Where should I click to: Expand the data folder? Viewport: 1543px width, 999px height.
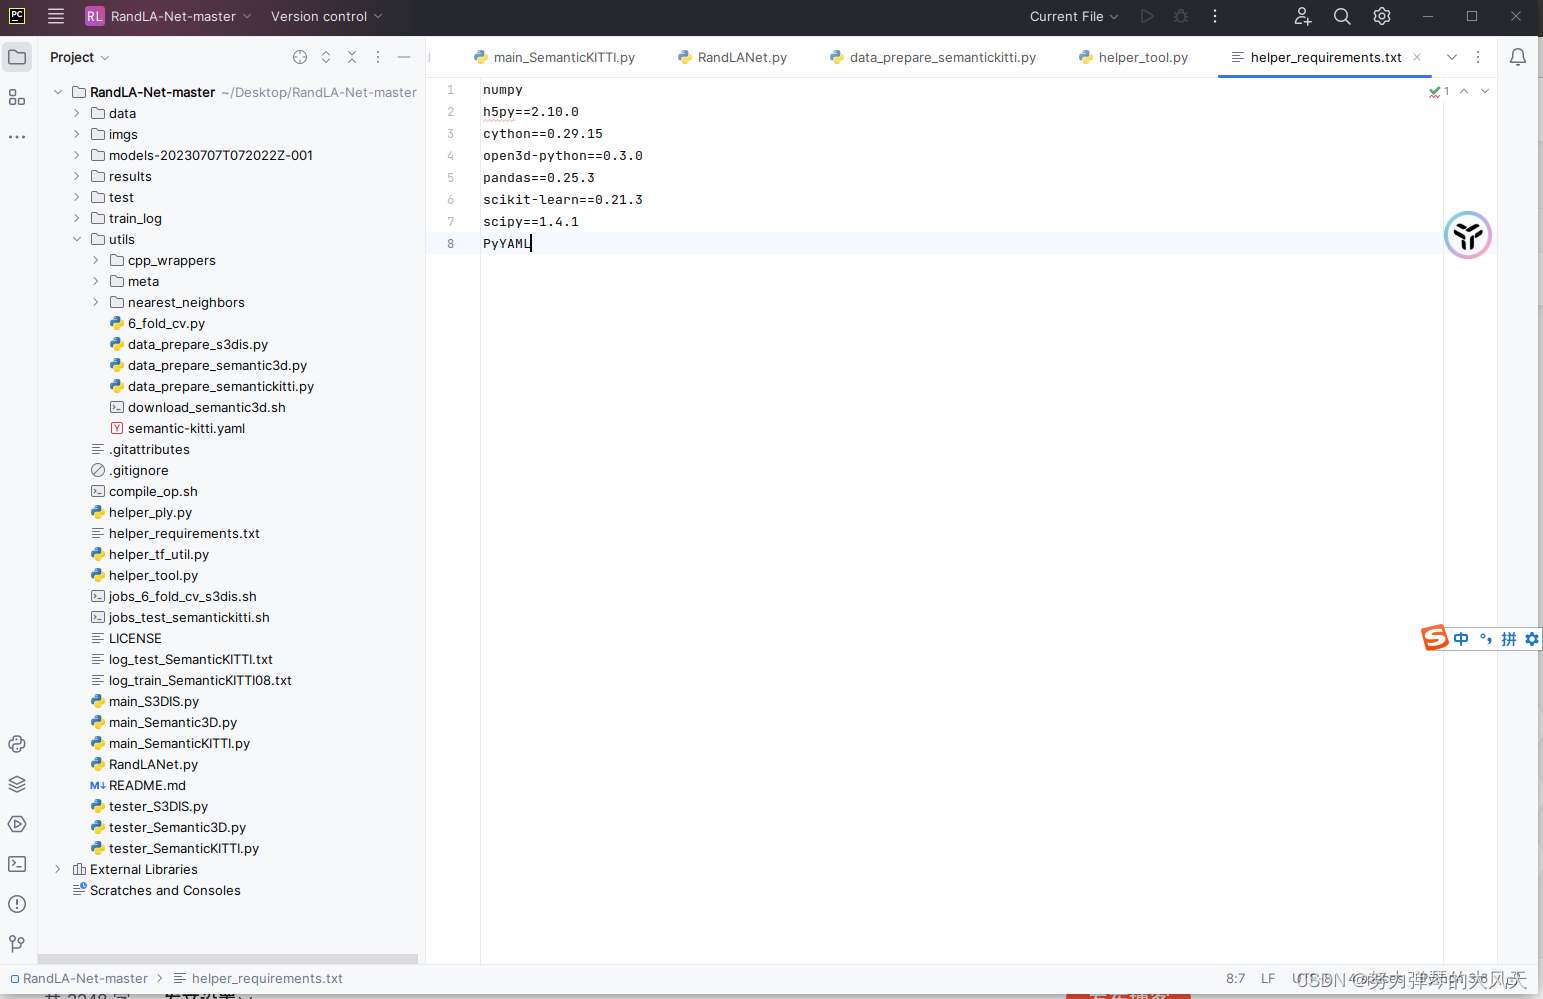[76, 113]
